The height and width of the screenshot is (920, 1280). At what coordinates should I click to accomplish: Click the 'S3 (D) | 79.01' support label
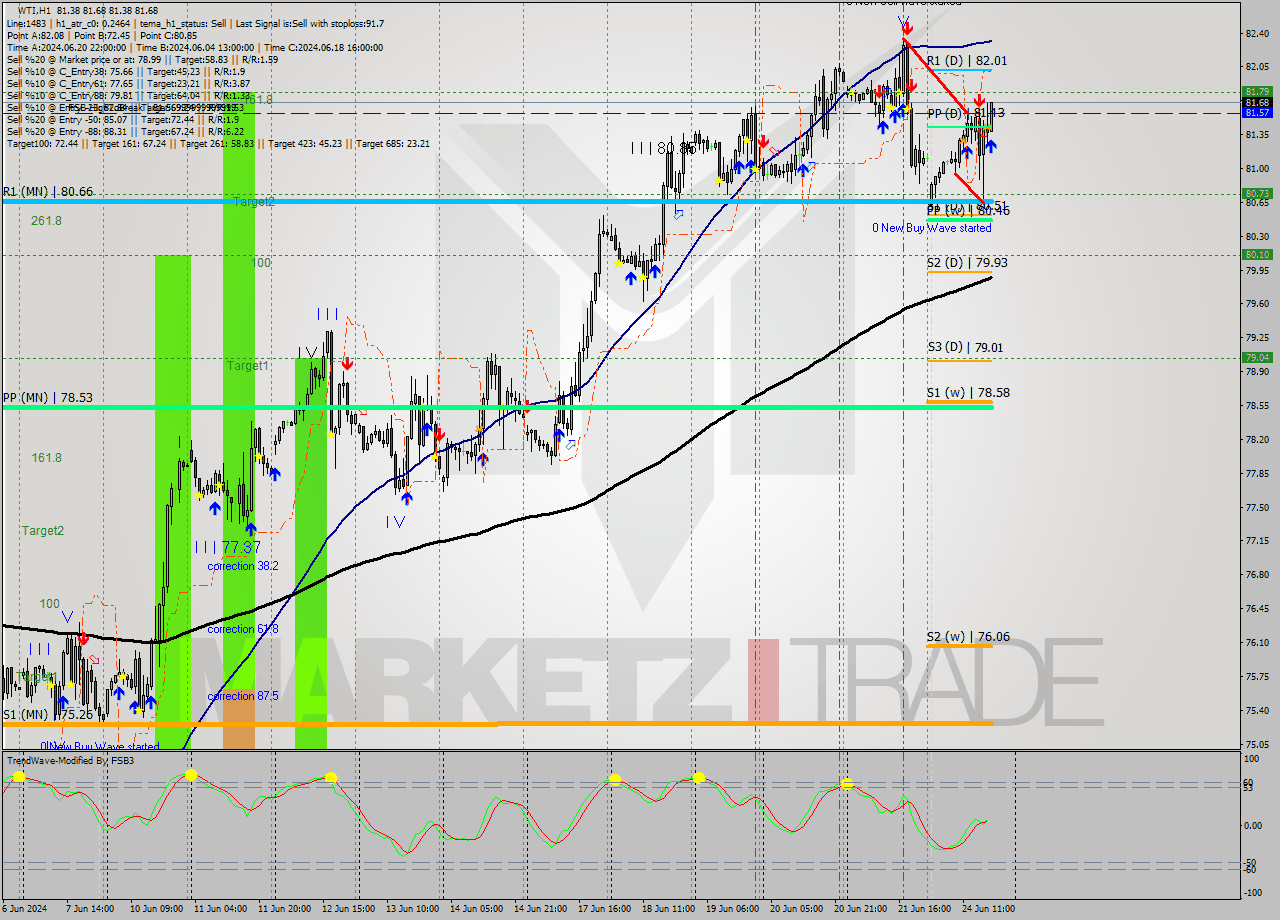(967, 348)
